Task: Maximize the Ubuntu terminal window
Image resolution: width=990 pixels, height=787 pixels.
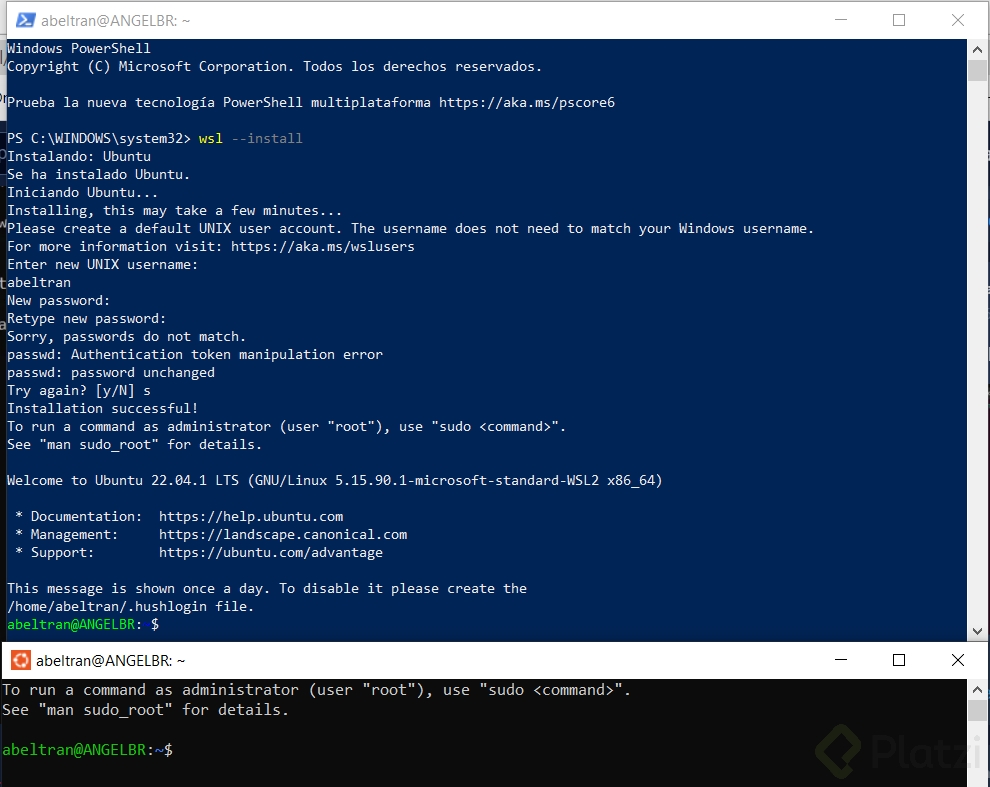Action: [899, 660]
